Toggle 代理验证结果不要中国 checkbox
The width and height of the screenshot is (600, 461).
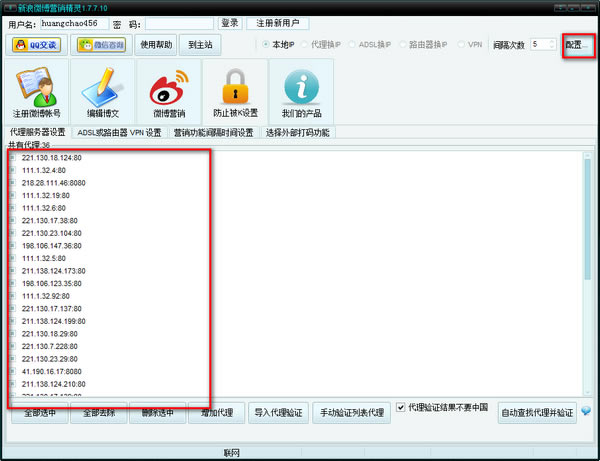[400, 407]
